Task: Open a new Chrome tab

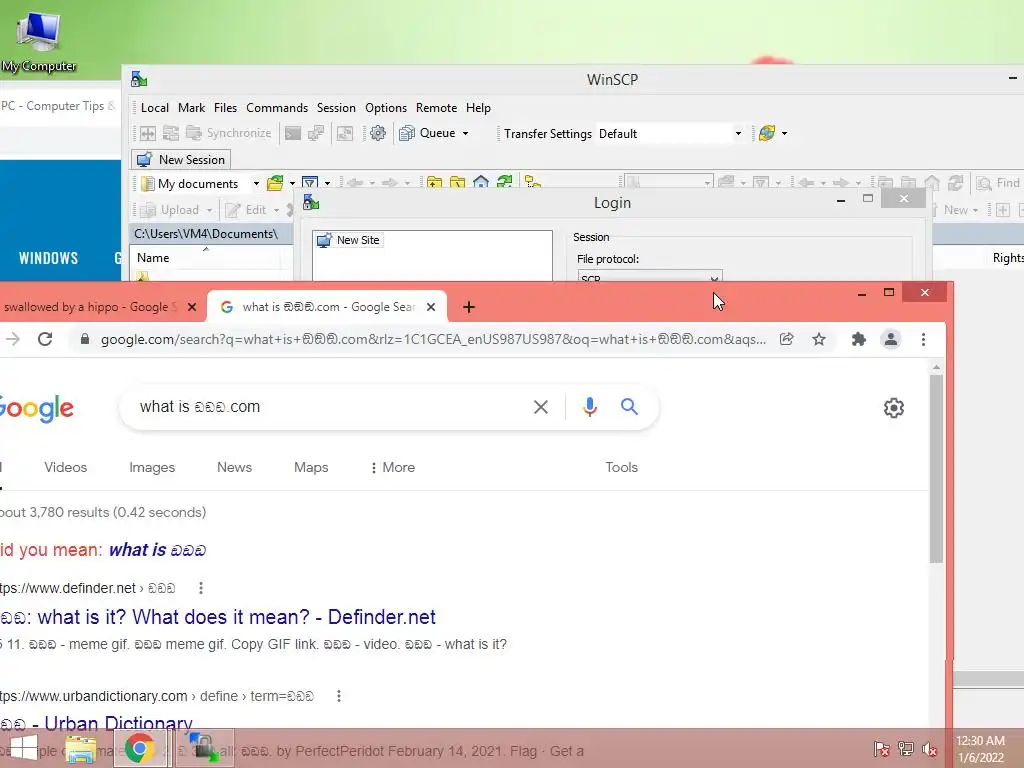Action: (469, 307)
